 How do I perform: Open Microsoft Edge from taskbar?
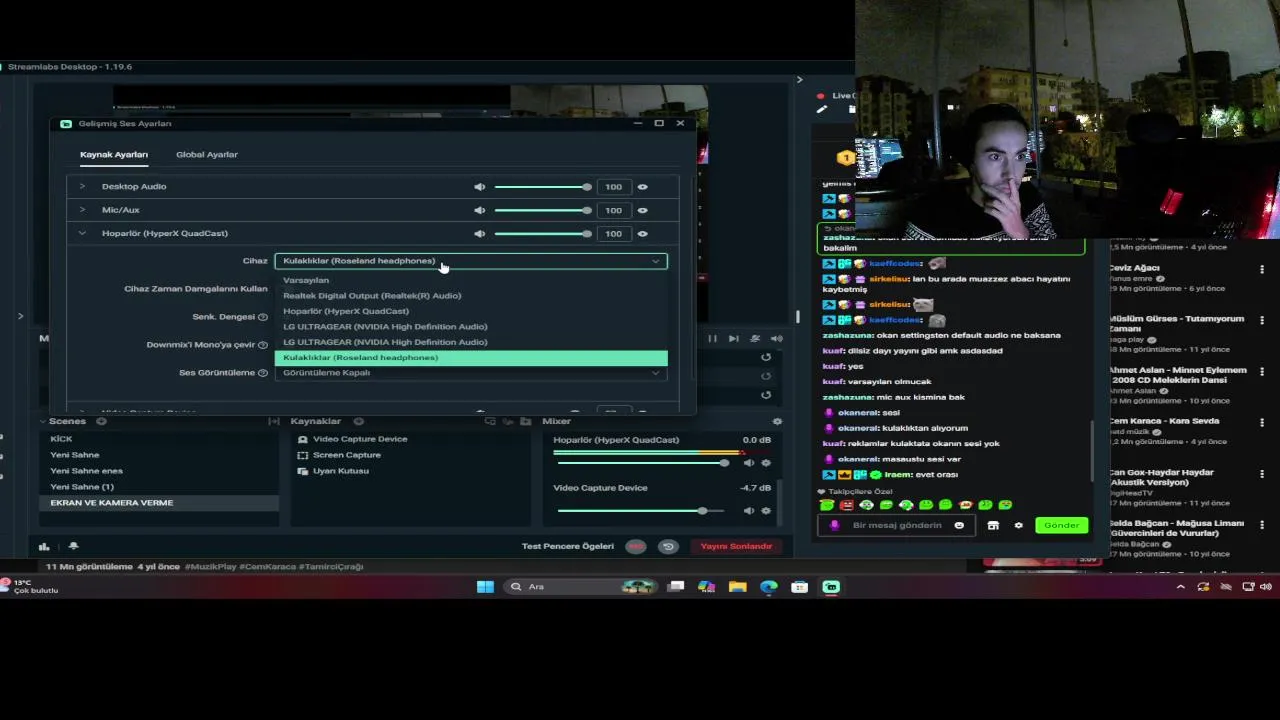[x=769, y=587]
